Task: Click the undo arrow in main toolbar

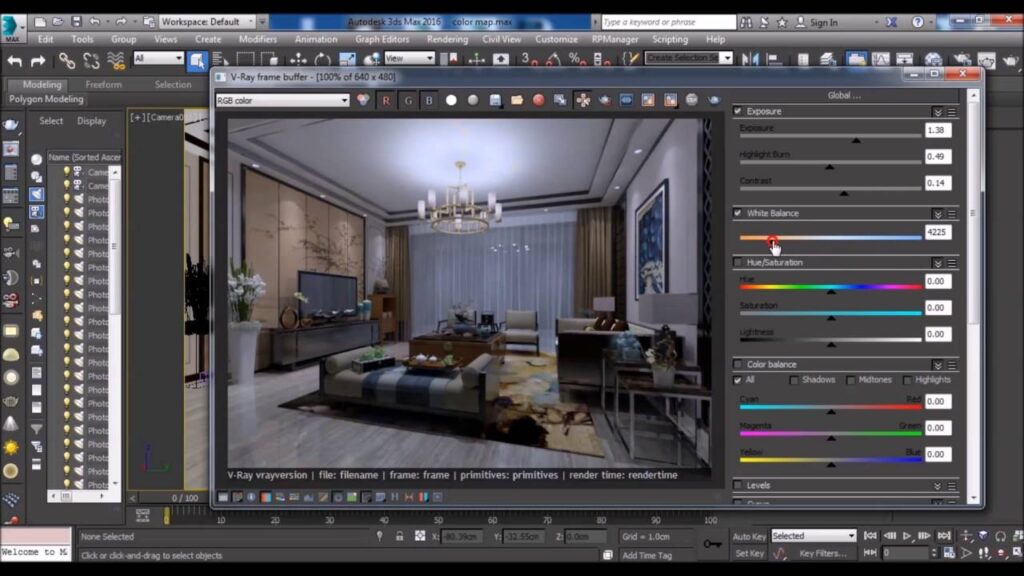Action: 14,60
